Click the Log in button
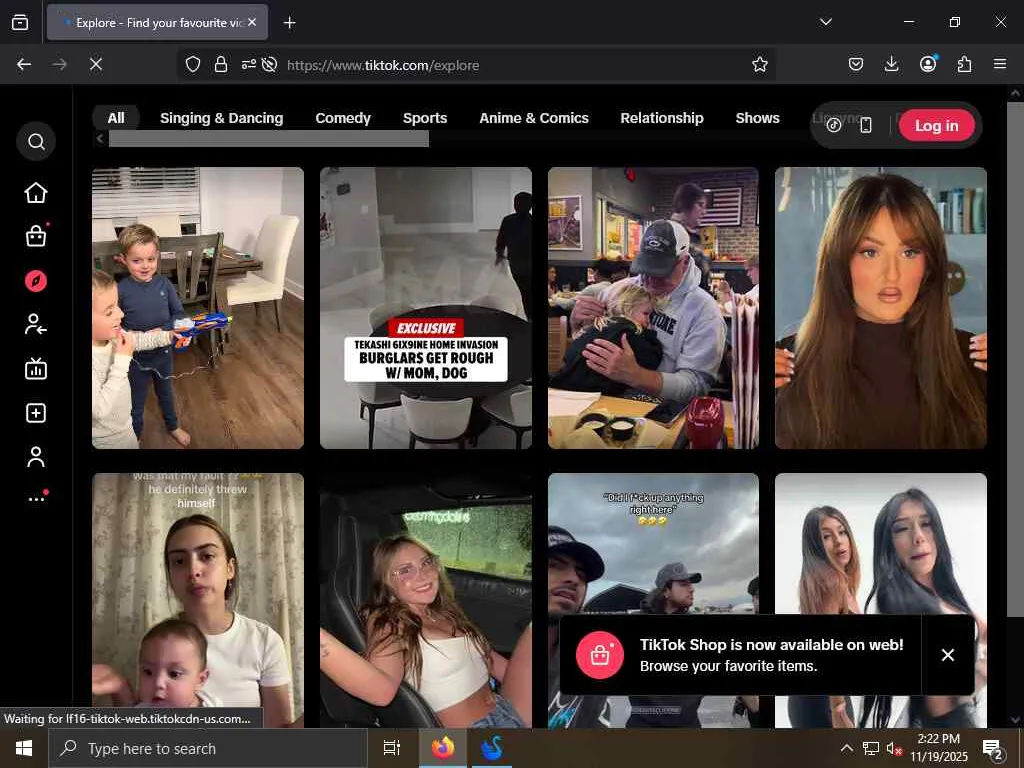 936,125
